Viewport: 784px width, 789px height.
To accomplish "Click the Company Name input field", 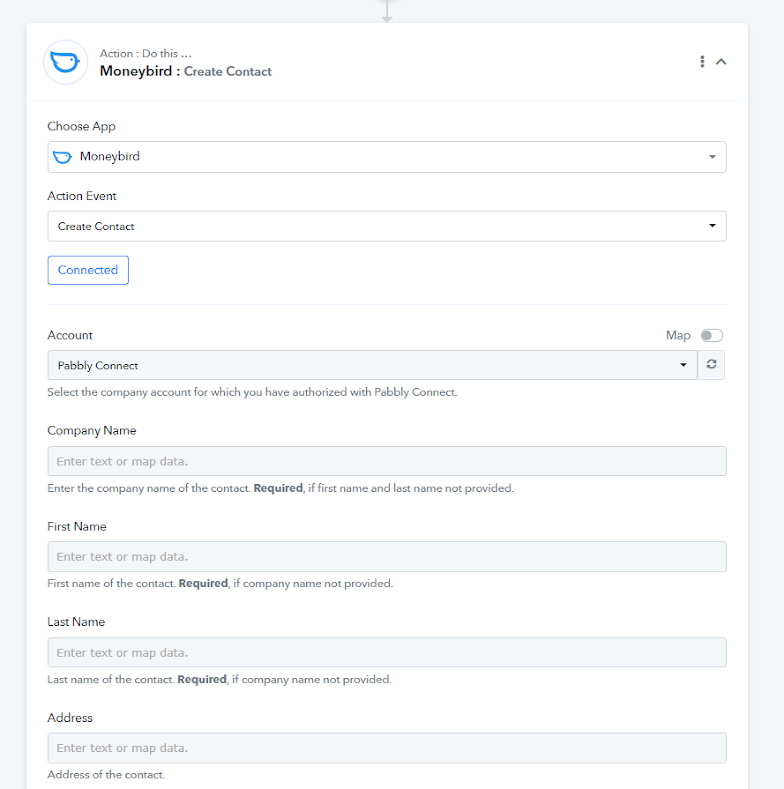I will [x=386, y=461].
